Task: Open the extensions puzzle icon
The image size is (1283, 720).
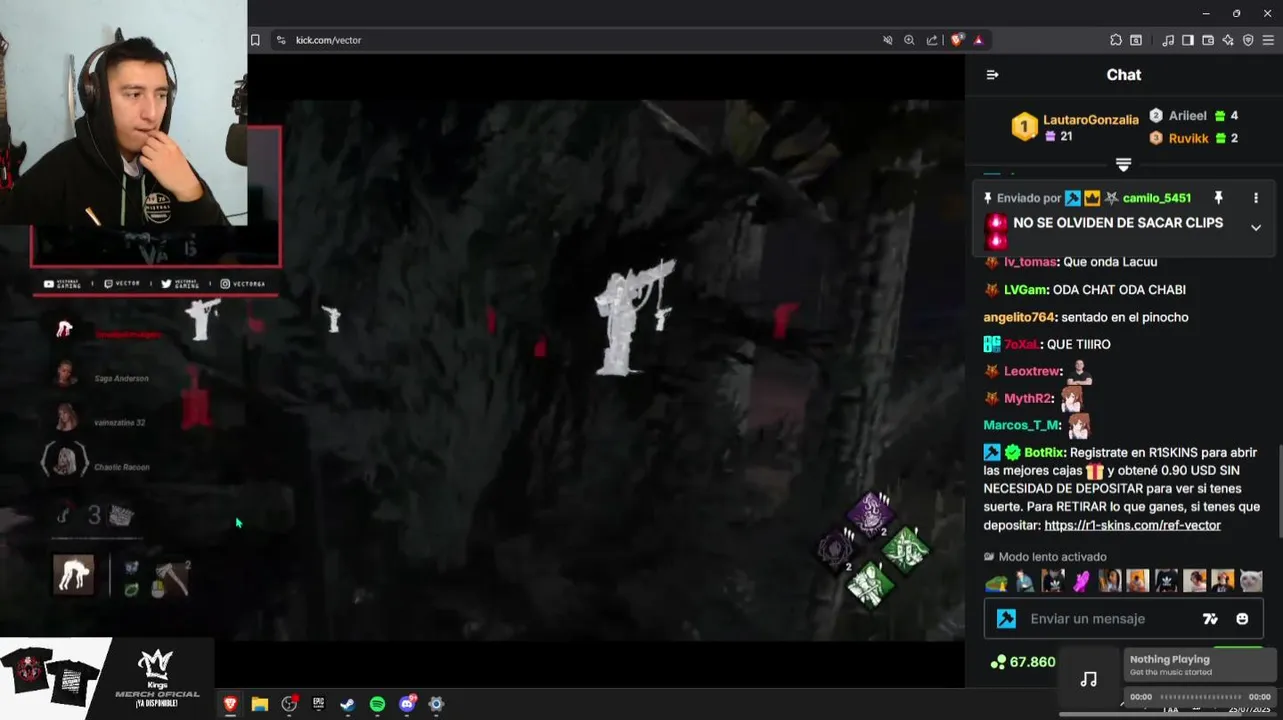Action: (1116, 40)
